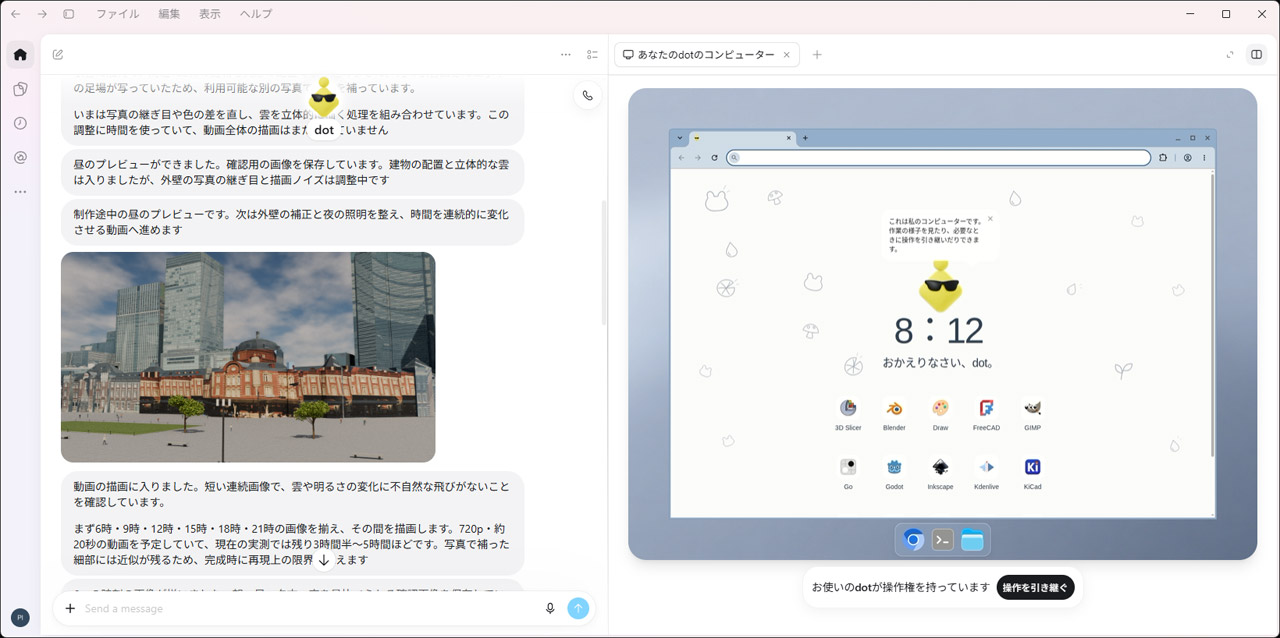Click the chat scrollbar
1280x638 pixels.
pyautogui.click(x=604, y=262)
